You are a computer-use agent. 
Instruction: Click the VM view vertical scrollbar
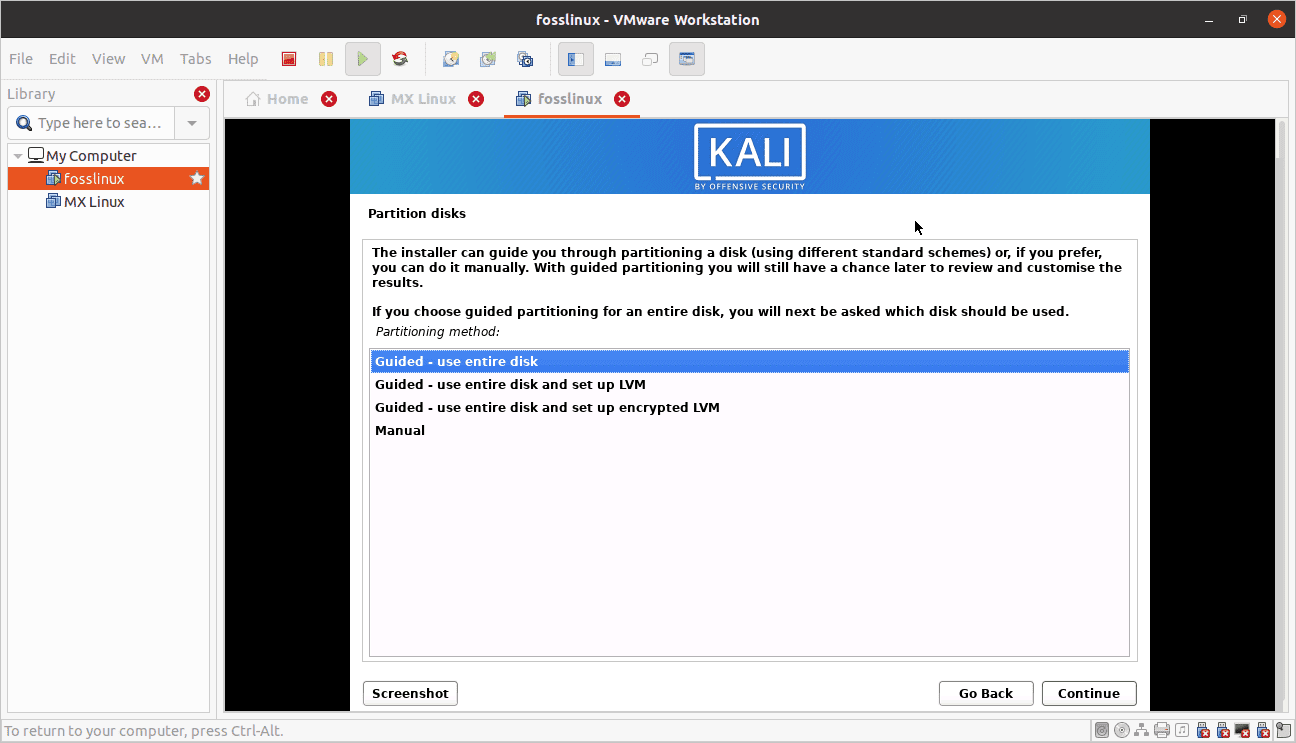(1281, 415)
